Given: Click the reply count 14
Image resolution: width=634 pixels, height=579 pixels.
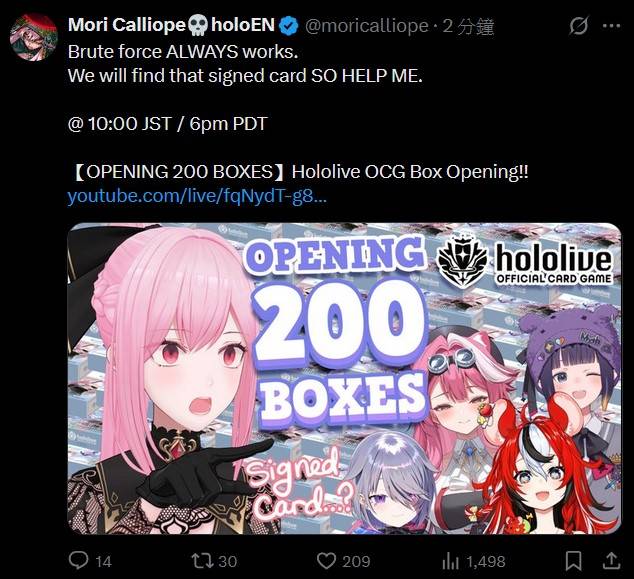Looking at the screenshot, I should click(x=103, y=562).
